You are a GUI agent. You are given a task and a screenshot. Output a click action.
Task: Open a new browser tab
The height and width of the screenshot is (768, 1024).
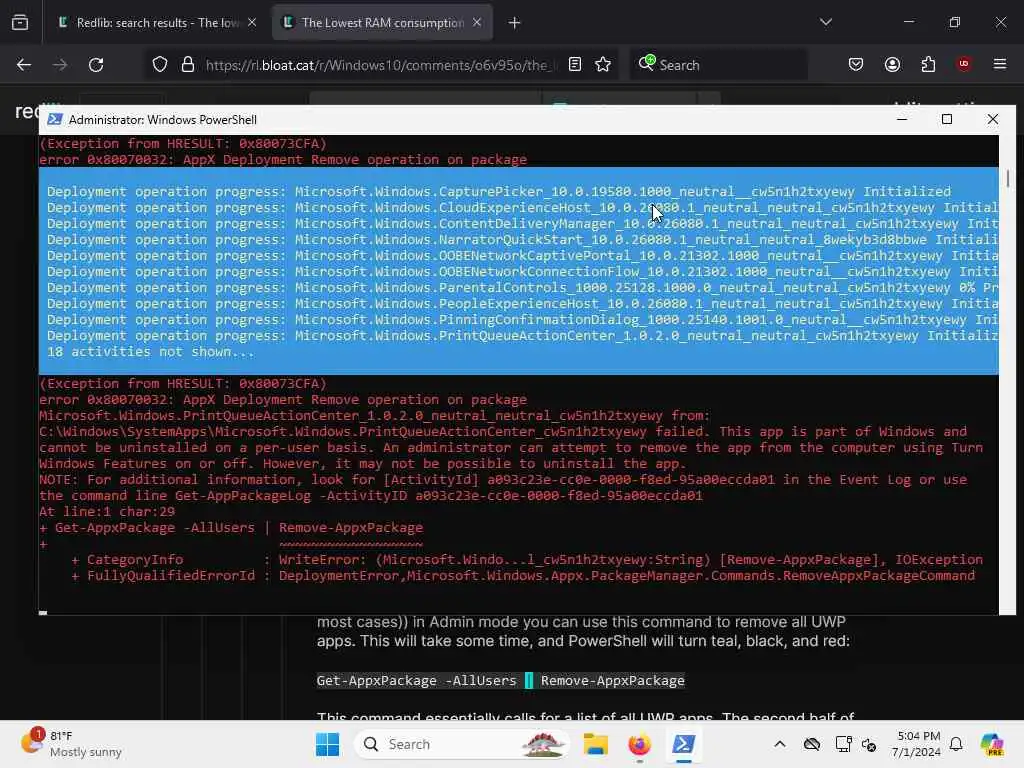[515, 23]
